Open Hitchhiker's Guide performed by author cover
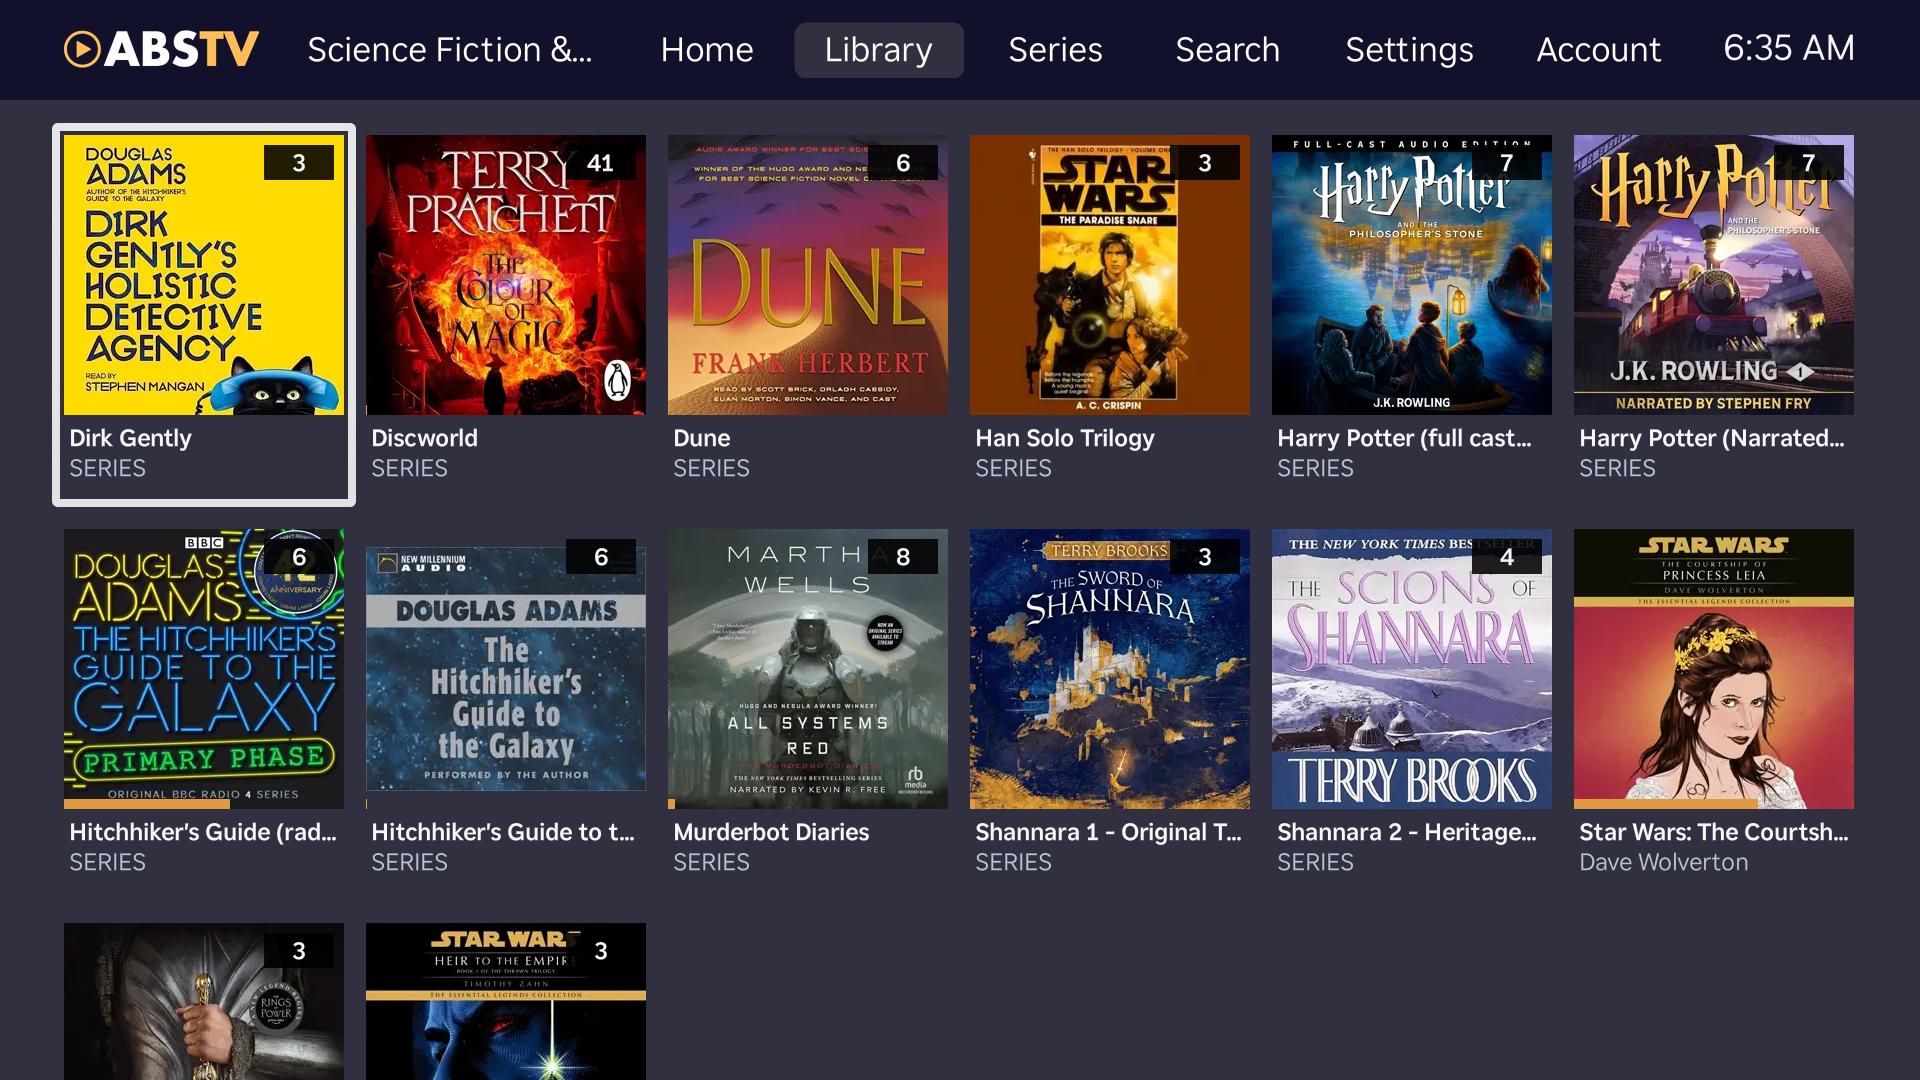Screen dimensions: 1920x1080 506,669
